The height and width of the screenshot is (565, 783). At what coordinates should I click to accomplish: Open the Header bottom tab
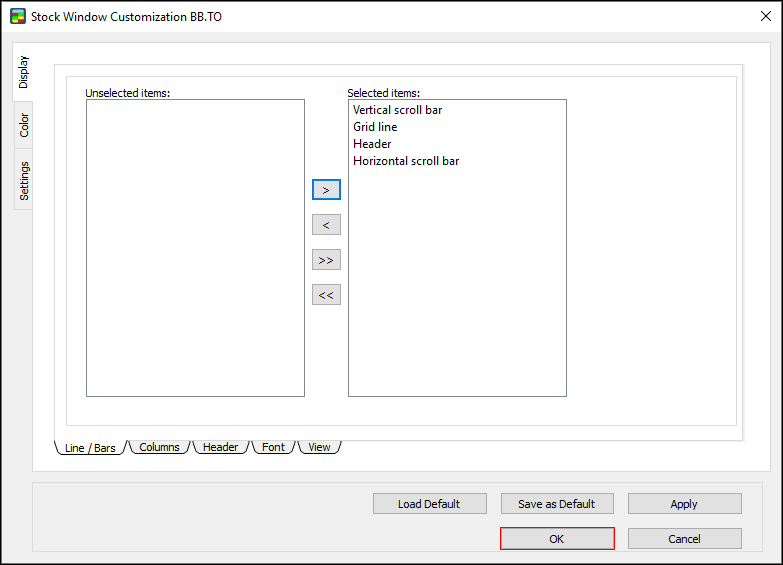click(220, 447)
